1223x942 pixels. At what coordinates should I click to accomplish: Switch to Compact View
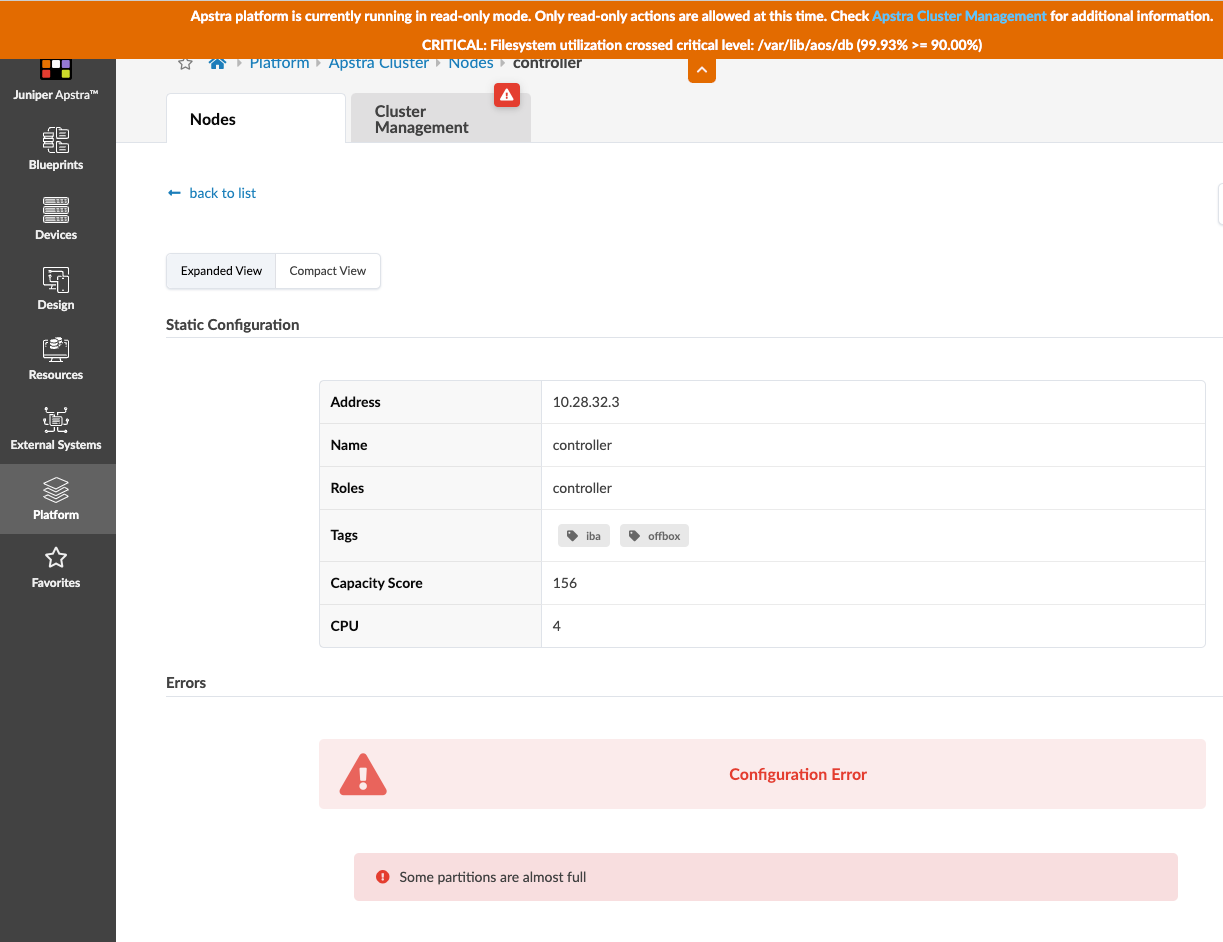click(x=328, y=271)
